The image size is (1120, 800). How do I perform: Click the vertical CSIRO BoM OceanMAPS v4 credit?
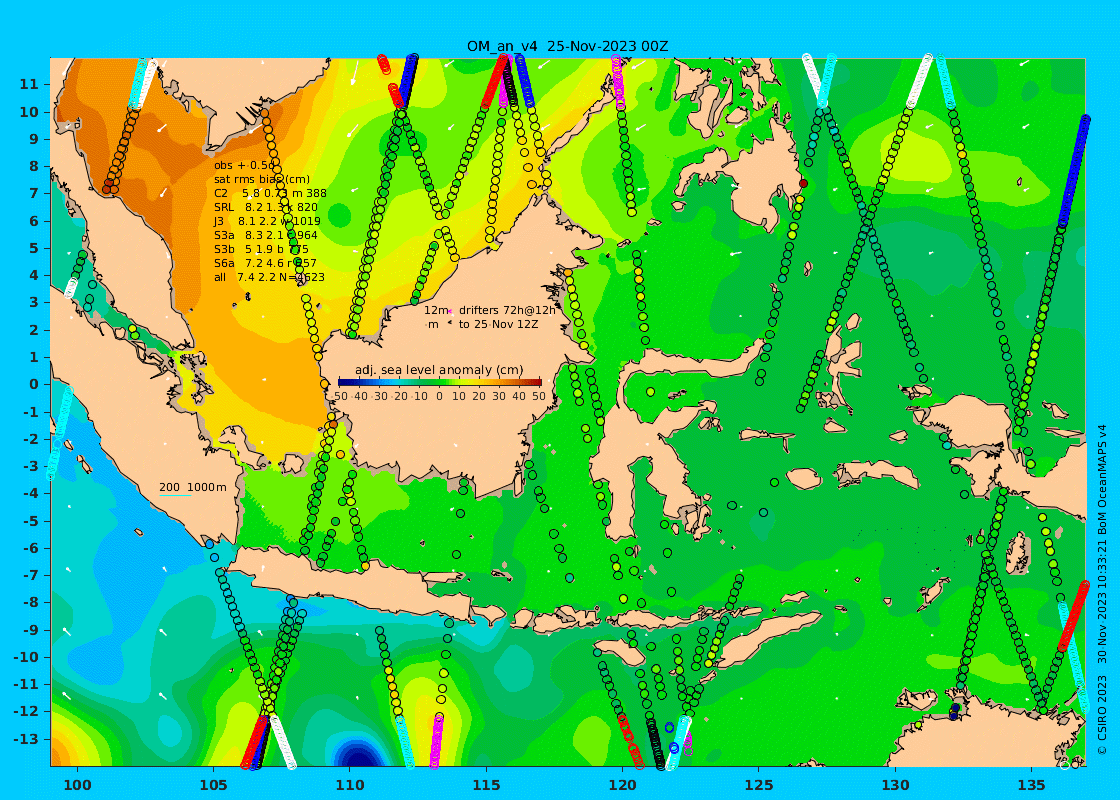coord(1102,589)
